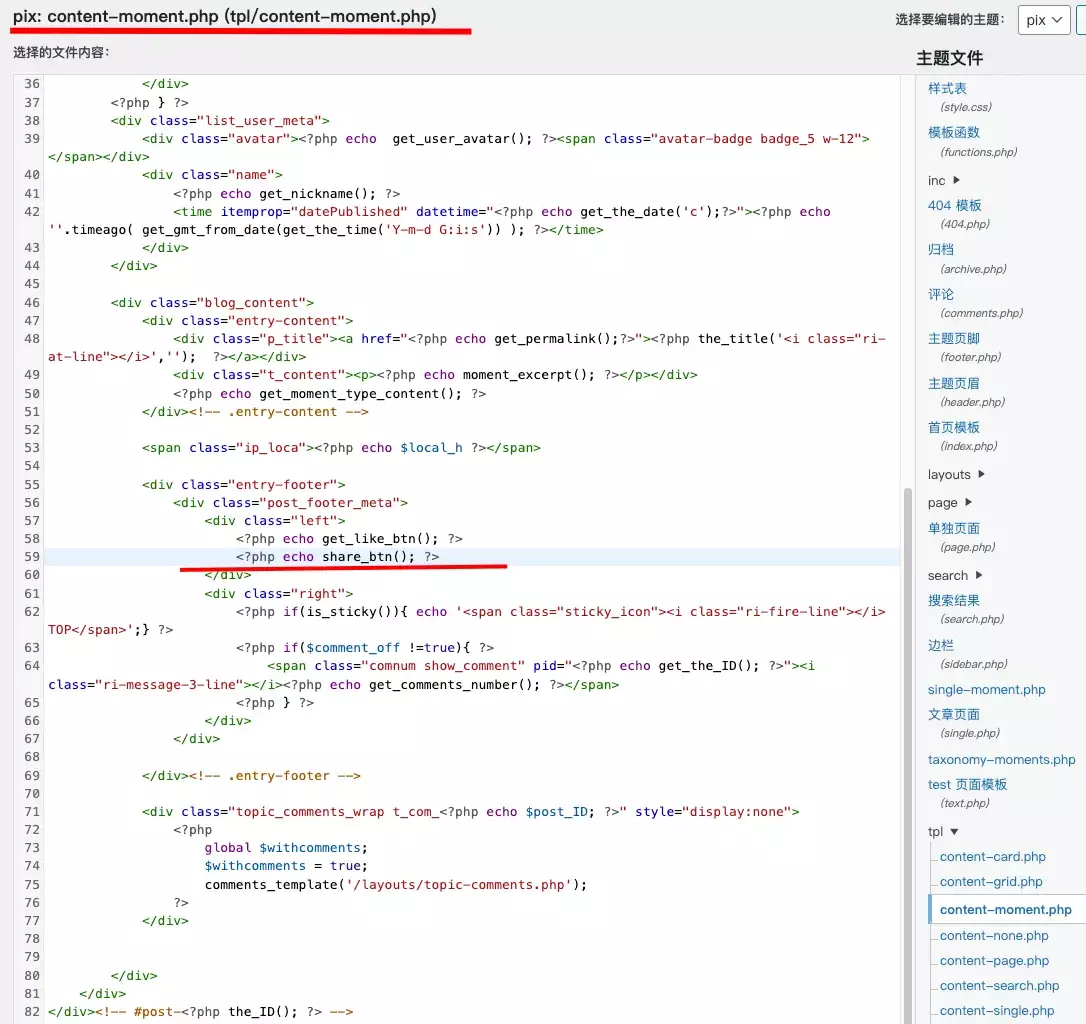Image resolution: width=1086 pixels, height=1024 pixels.
Task: Place cursor on the share_btn() code line
Action: click(337, 556)
